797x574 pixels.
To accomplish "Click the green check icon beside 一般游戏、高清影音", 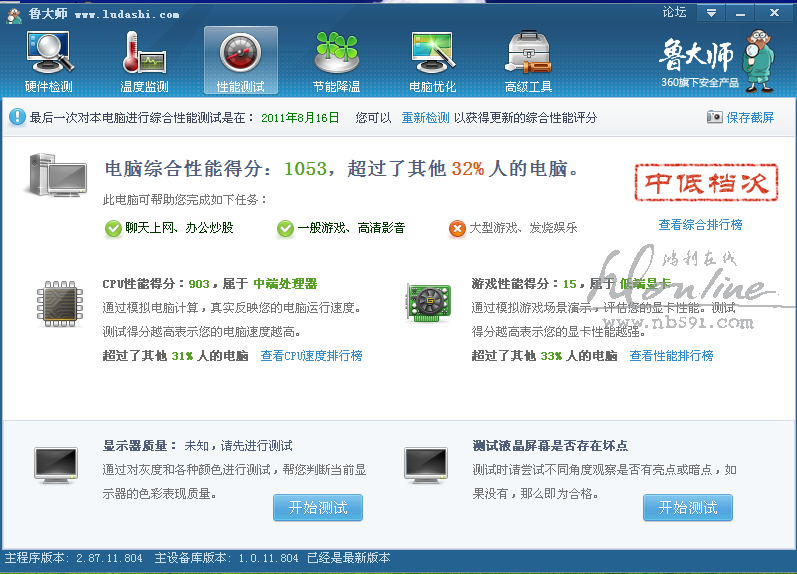I will tap(285, 229).
